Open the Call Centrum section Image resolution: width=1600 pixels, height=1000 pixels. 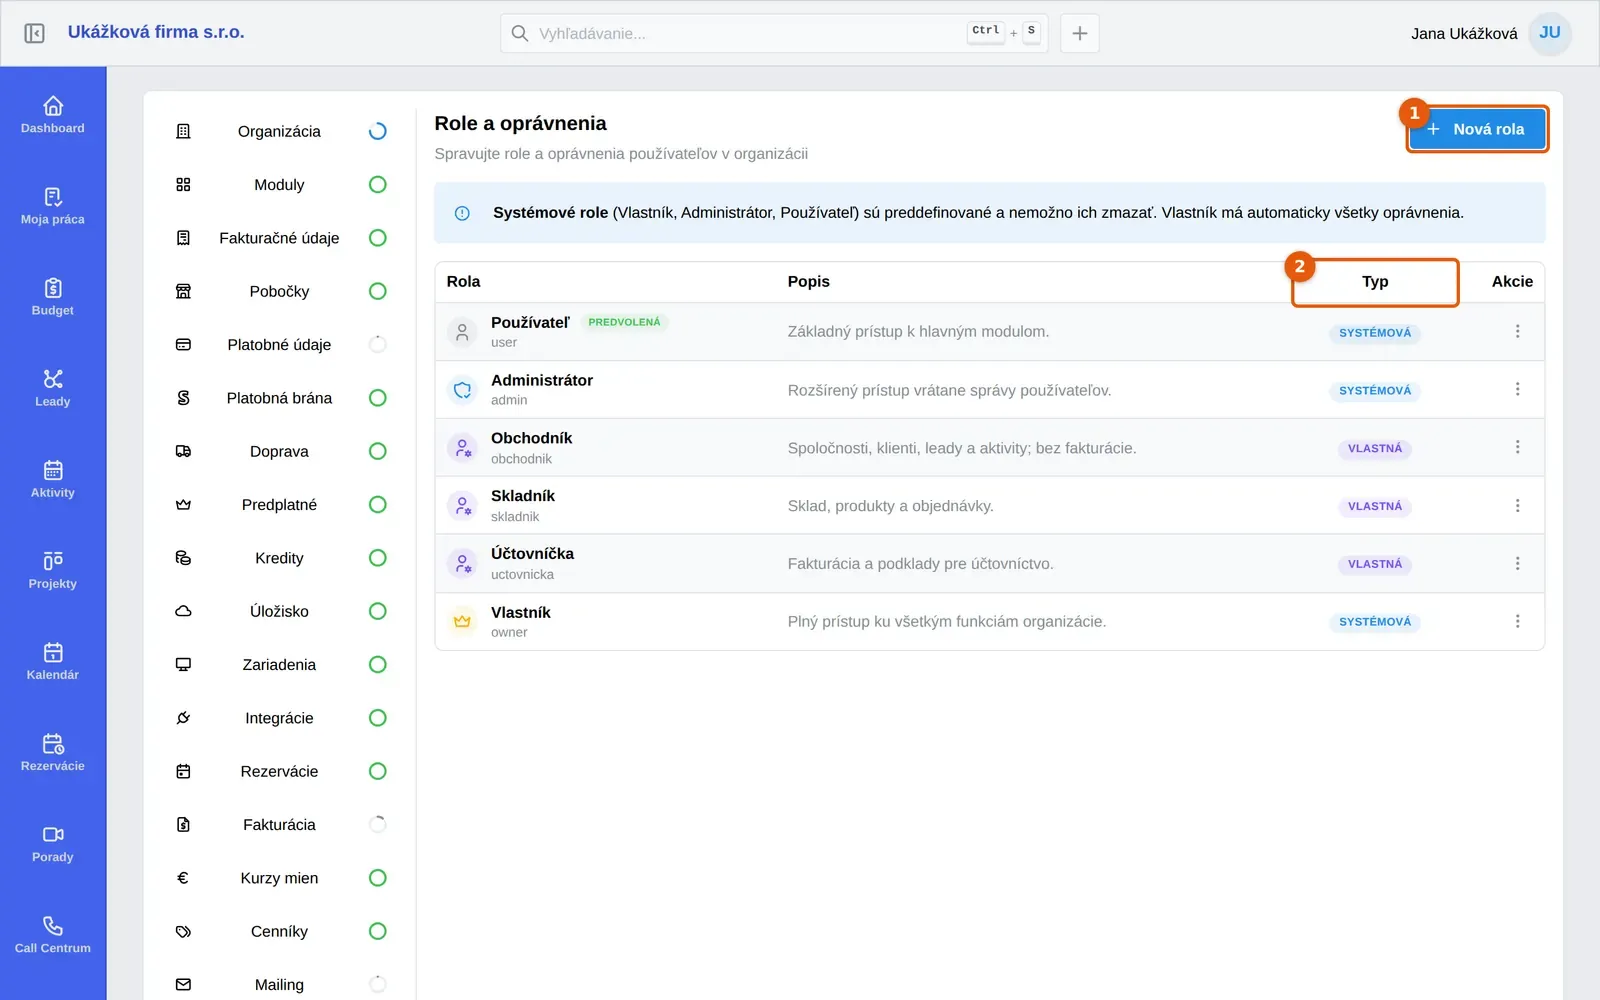[x=53, y=934]
